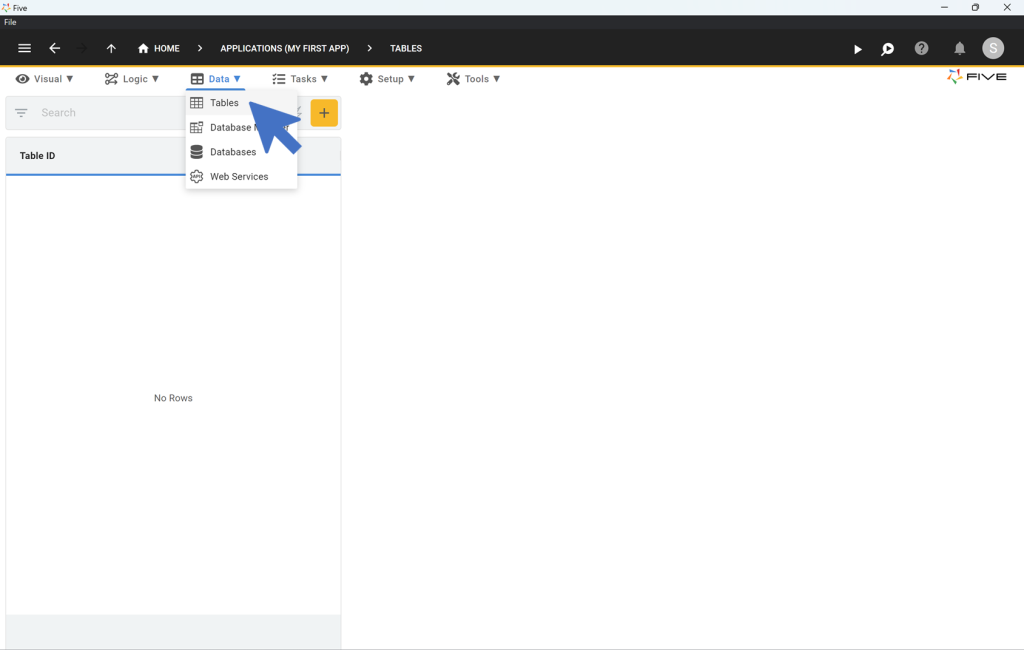
Task: Open the user account avatar menu
Action: coord(993,48)
